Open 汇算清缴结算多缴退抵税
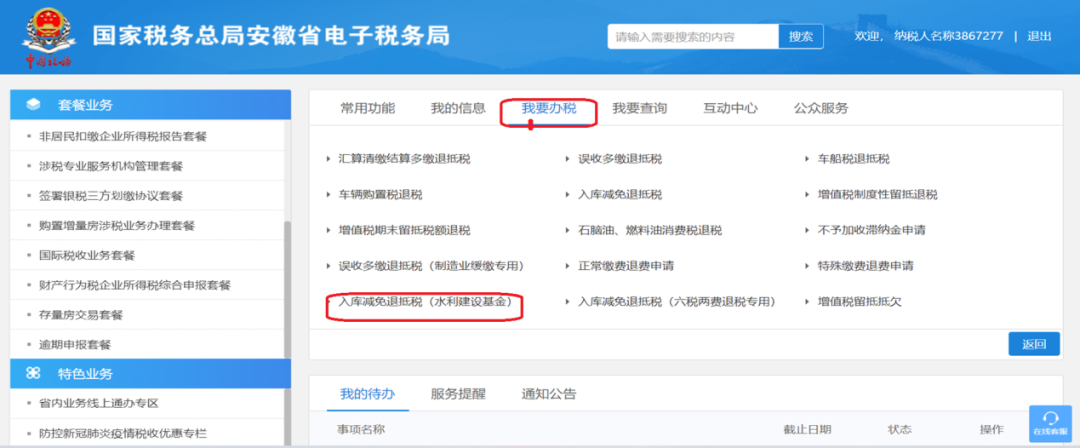This screenshot has height=448, width=1080. coord(405,159)
